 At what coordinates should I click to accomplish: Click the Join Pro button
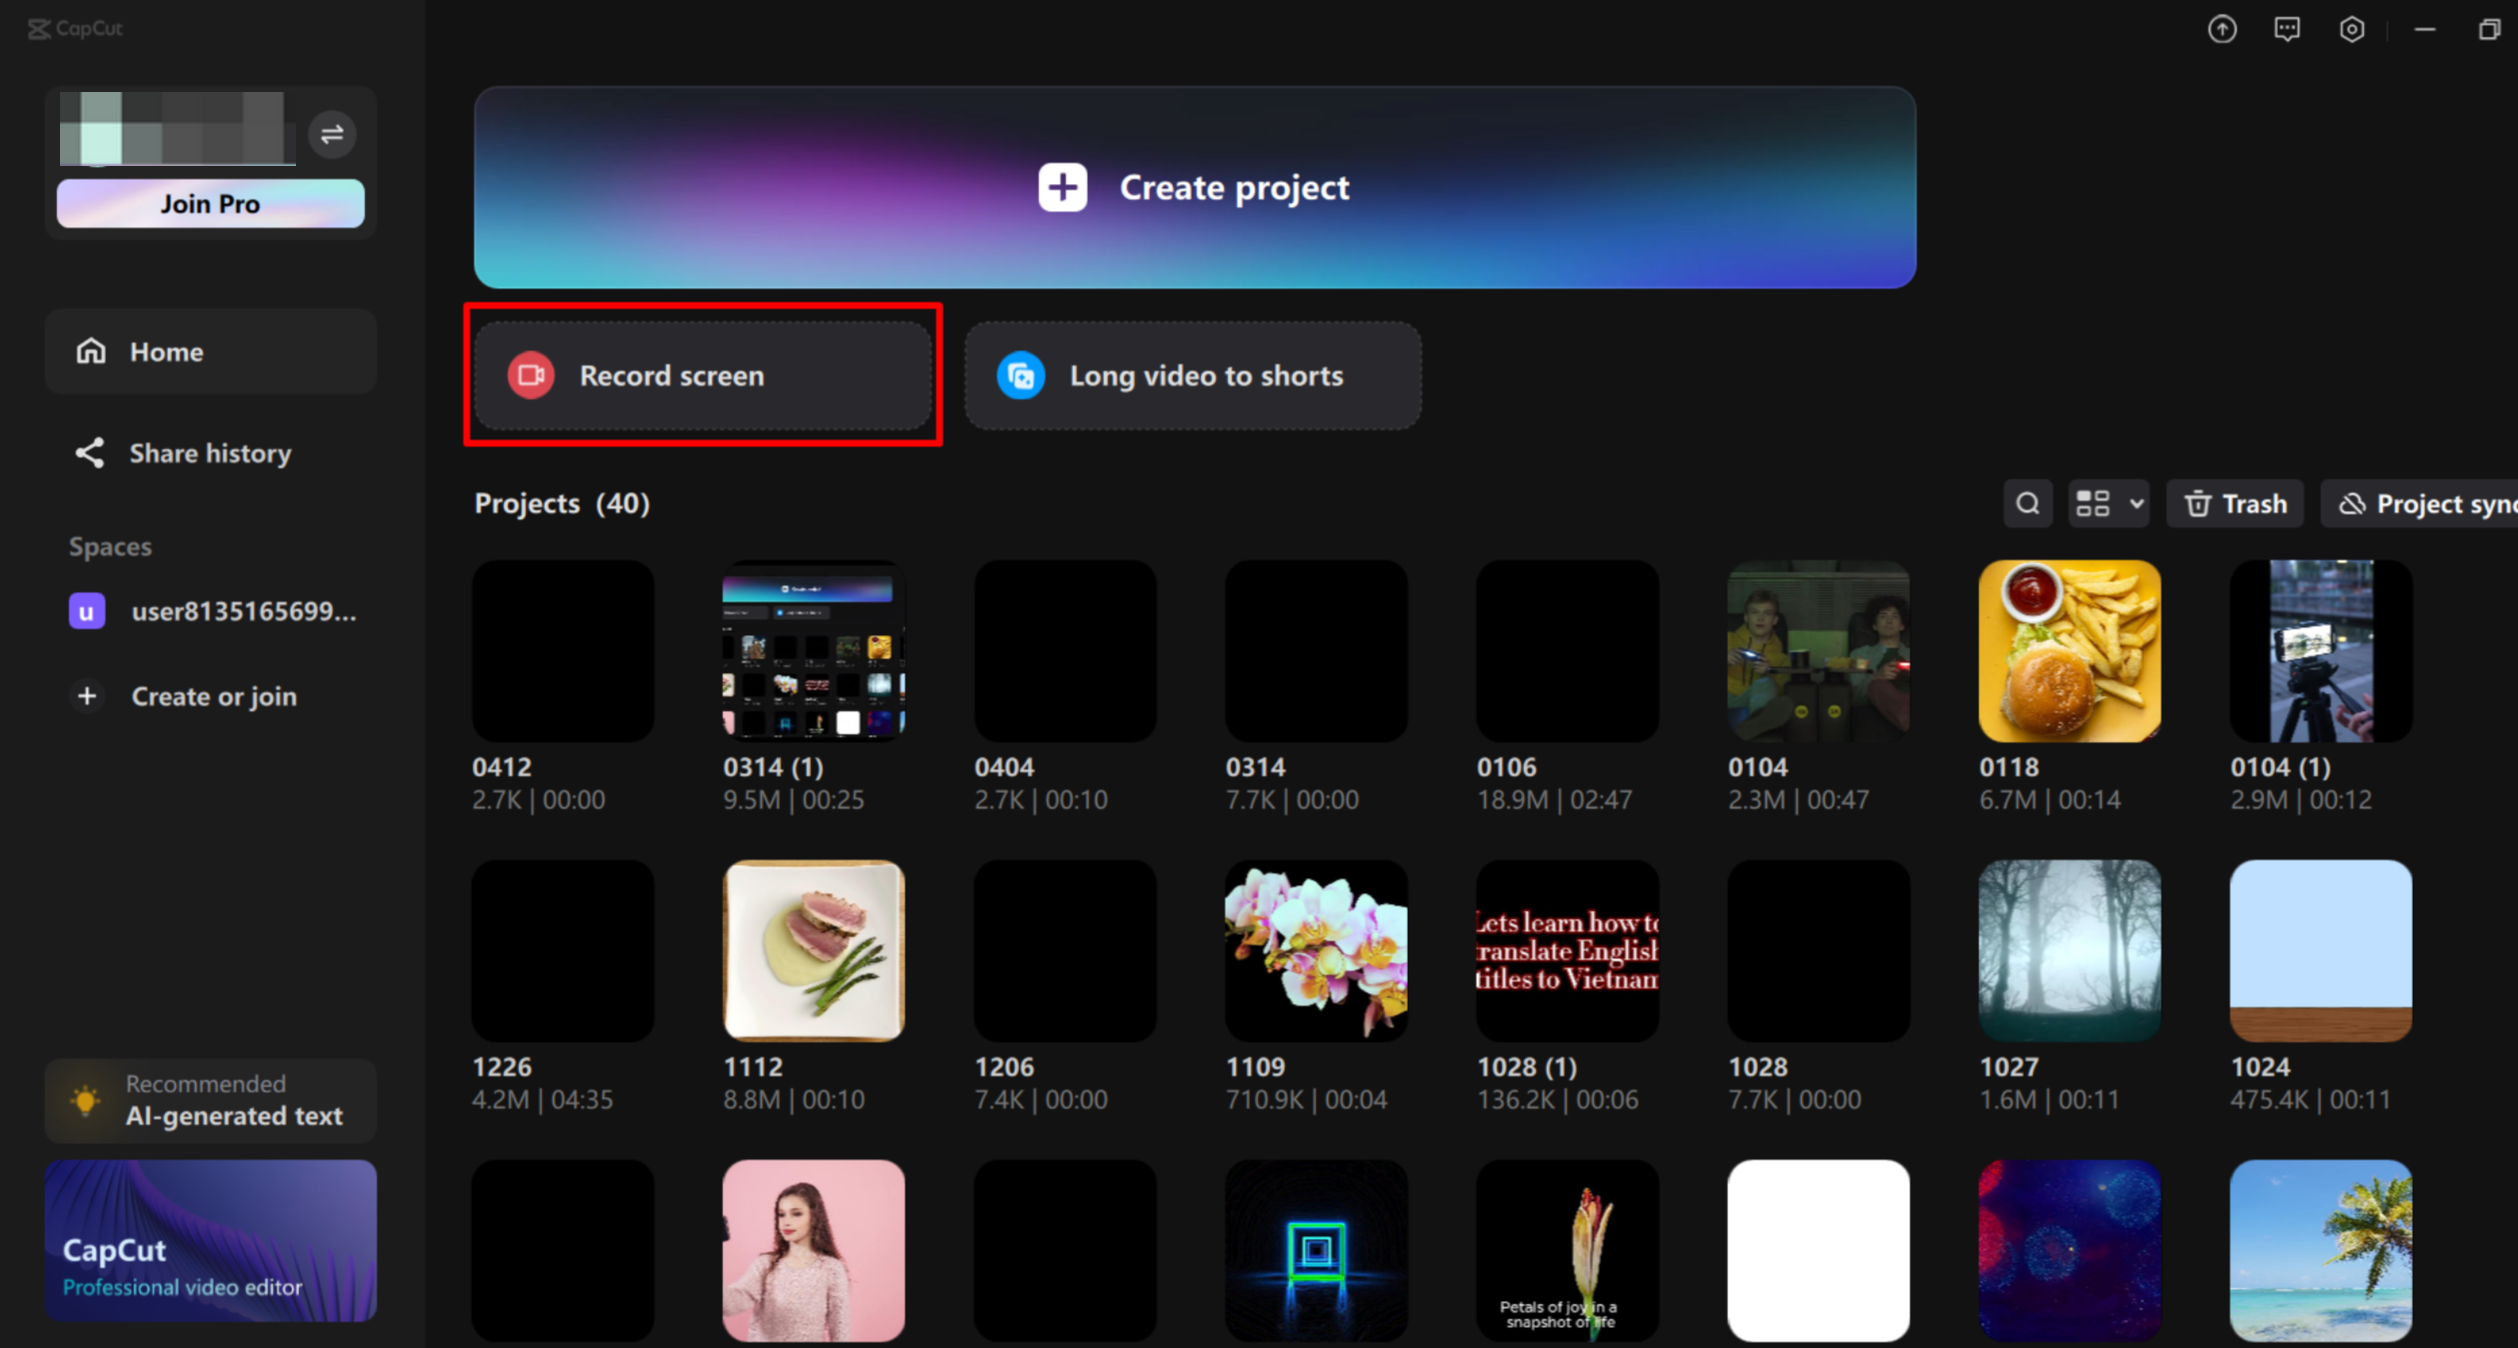pyautogui.click(x=210, y=203)
